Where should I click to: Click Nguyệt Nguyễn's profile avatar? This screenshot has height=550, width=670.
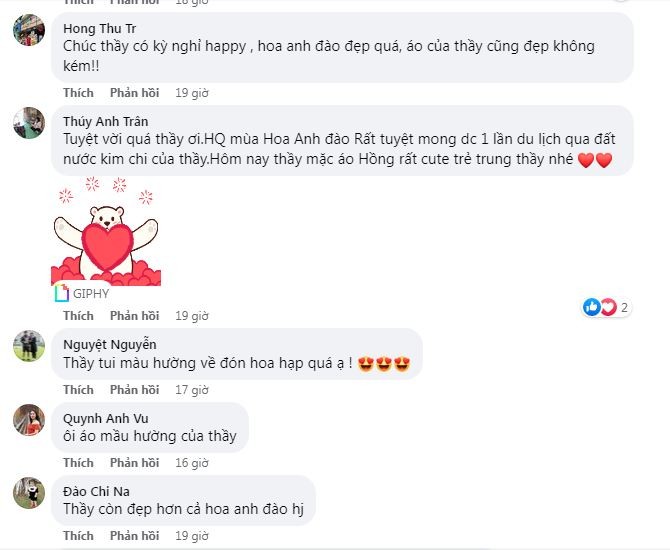pos(29,346)
